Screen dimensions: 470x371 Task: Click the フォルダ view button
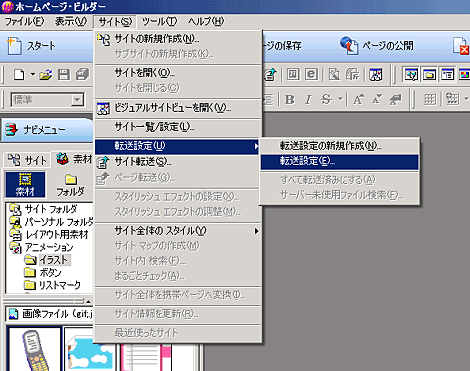pos(70,185)
